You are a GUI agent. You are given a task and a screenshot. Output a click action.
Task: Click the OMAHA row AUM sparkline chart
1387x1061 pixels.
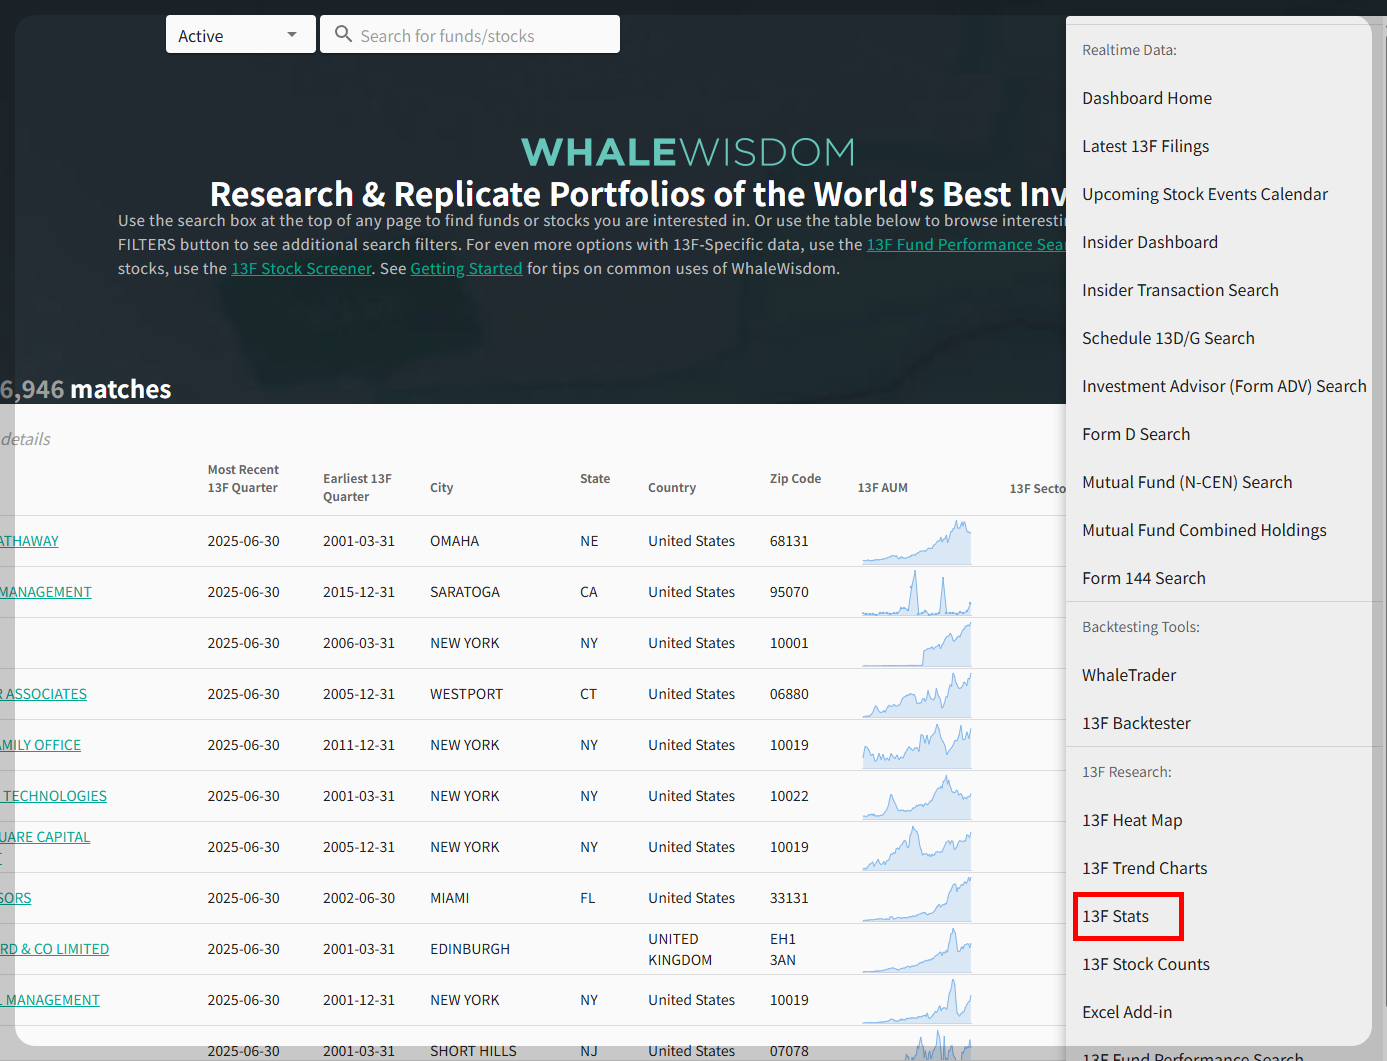tap(916, 541)
